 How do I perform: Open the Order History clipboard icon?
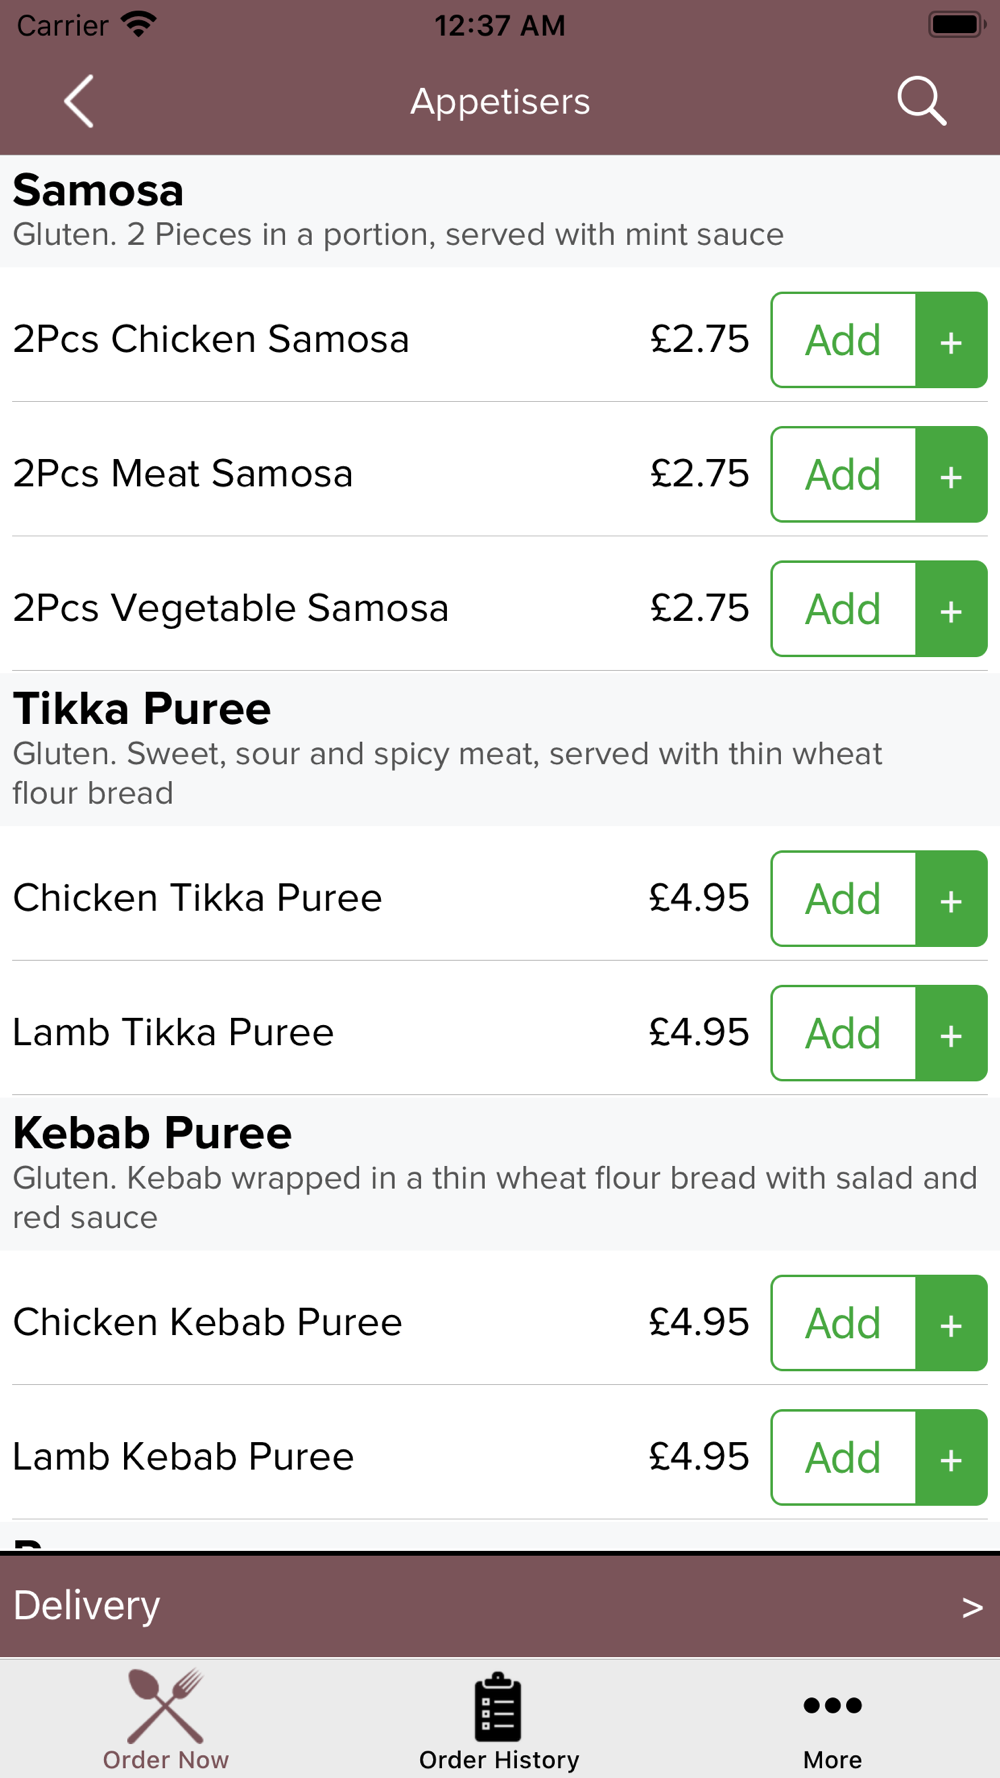(x=498, y=1706)
